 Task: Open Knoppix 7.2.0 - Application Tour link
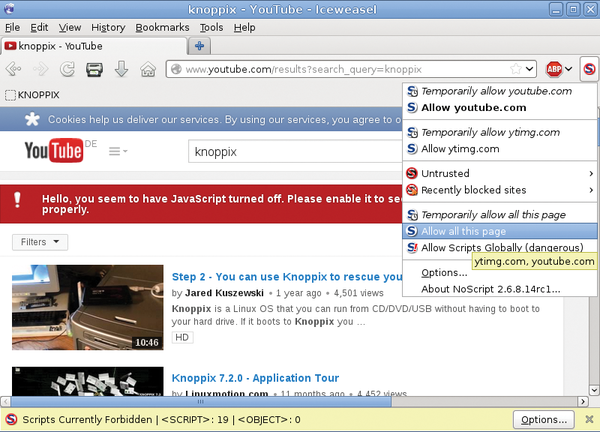[x=255, y=378]
